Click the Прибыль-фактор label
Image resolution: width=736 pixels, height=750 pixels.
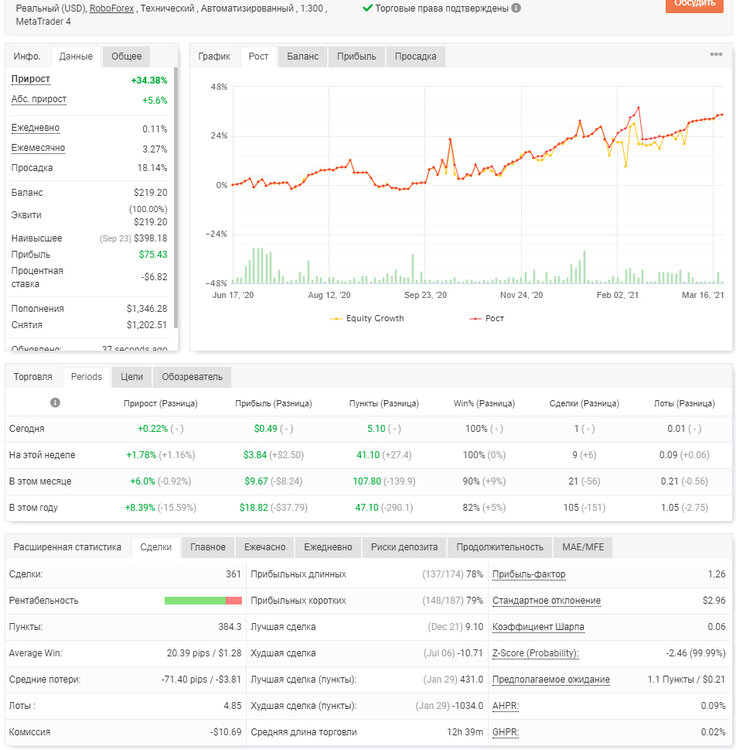click(529, 574)
